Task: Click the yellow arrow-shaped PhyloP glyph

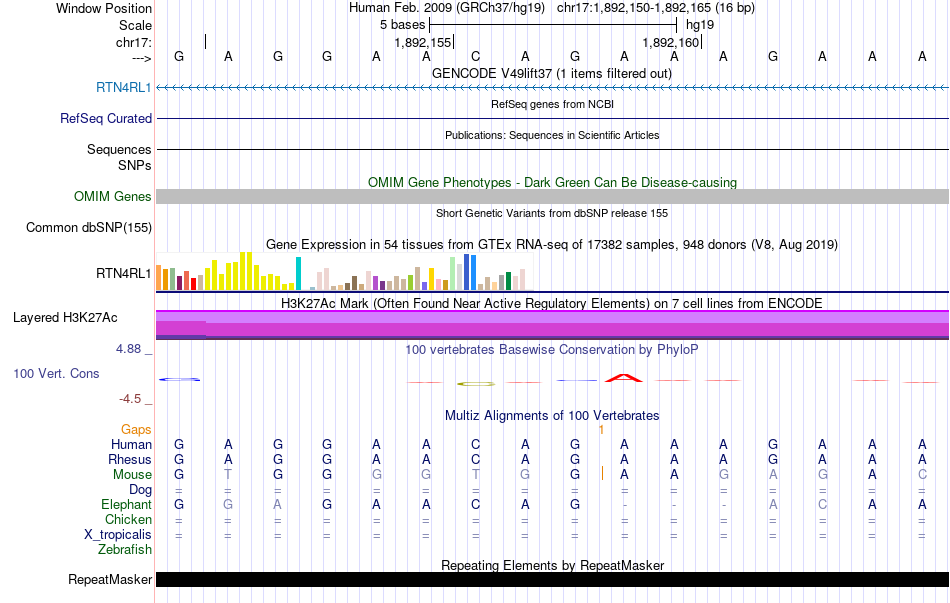Action: (476, 383)
